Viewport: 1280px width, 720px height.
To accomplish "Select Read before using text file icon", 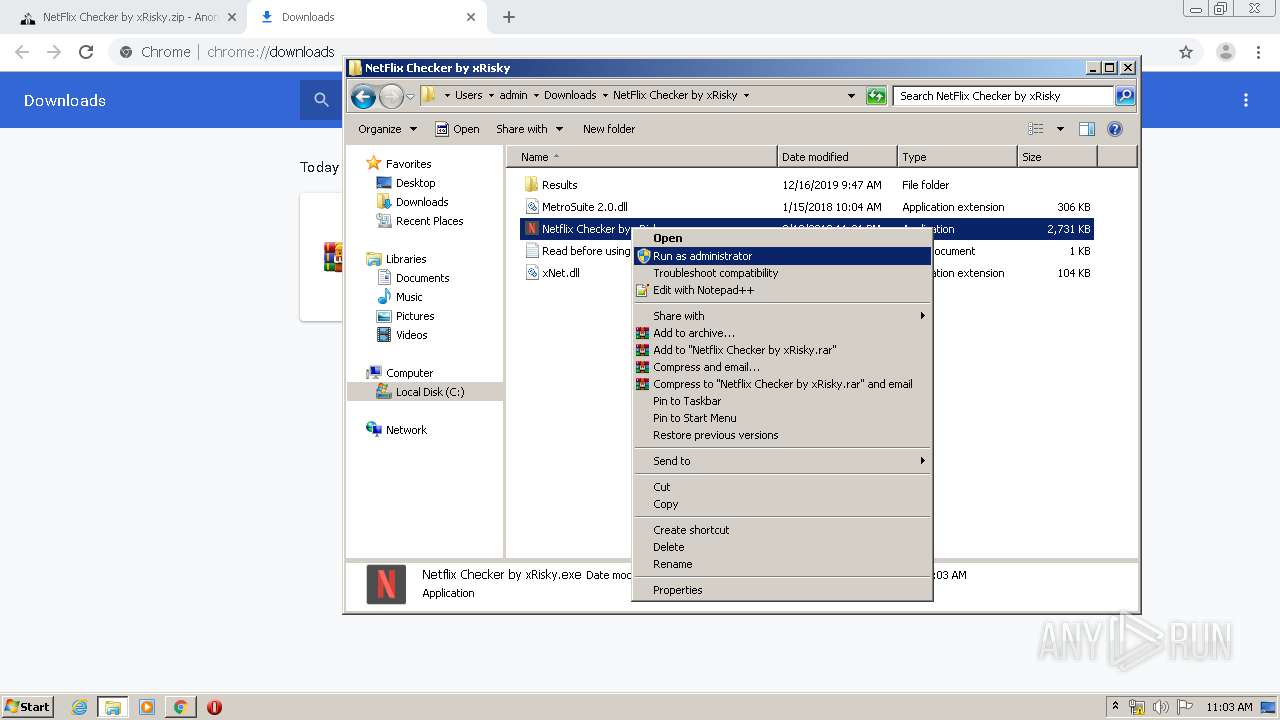I will tap(532, 251).
